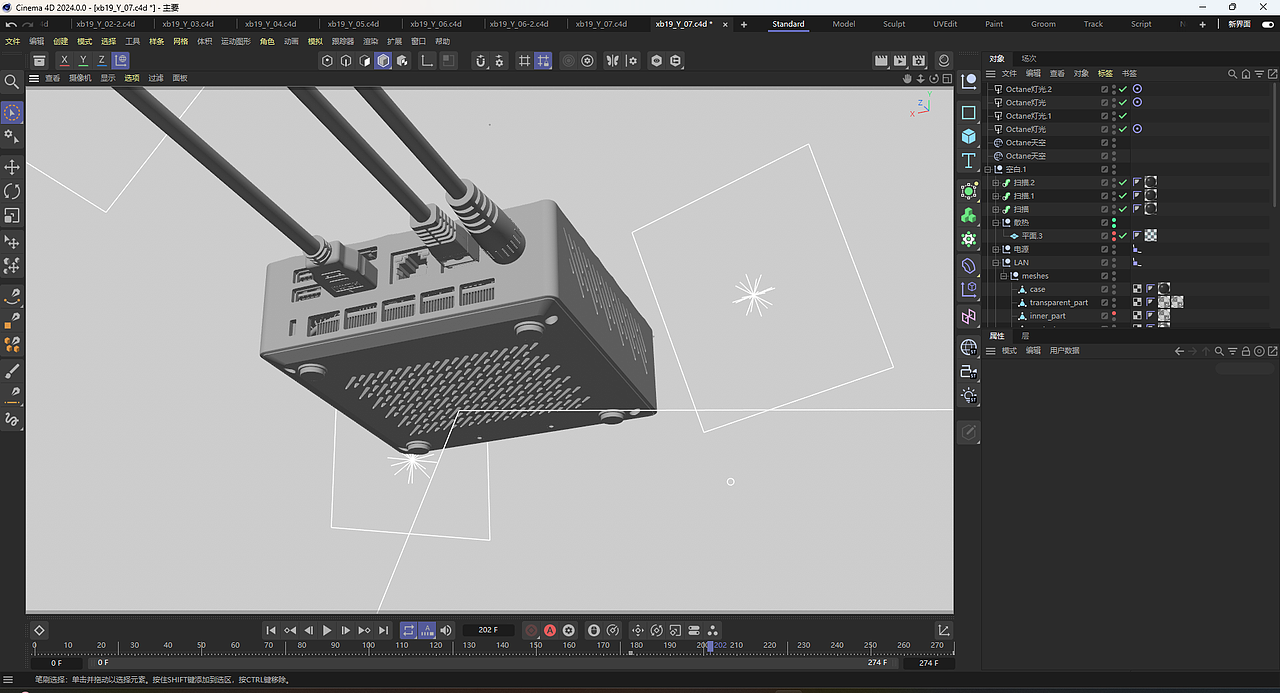The image size is (1280, 693).
Task: Expand the 扫描.1 tree node
Action: pos(995,196)
